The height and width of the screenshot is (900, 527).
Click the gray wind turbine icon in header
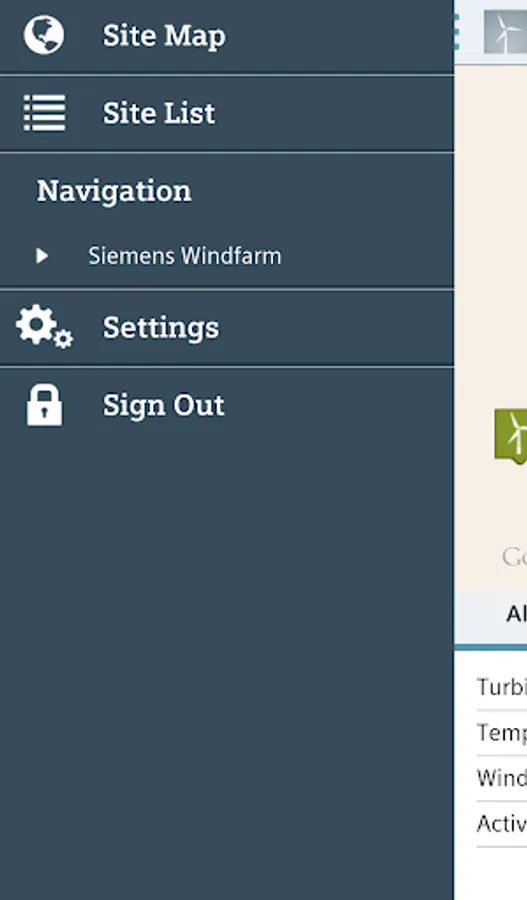505,32
